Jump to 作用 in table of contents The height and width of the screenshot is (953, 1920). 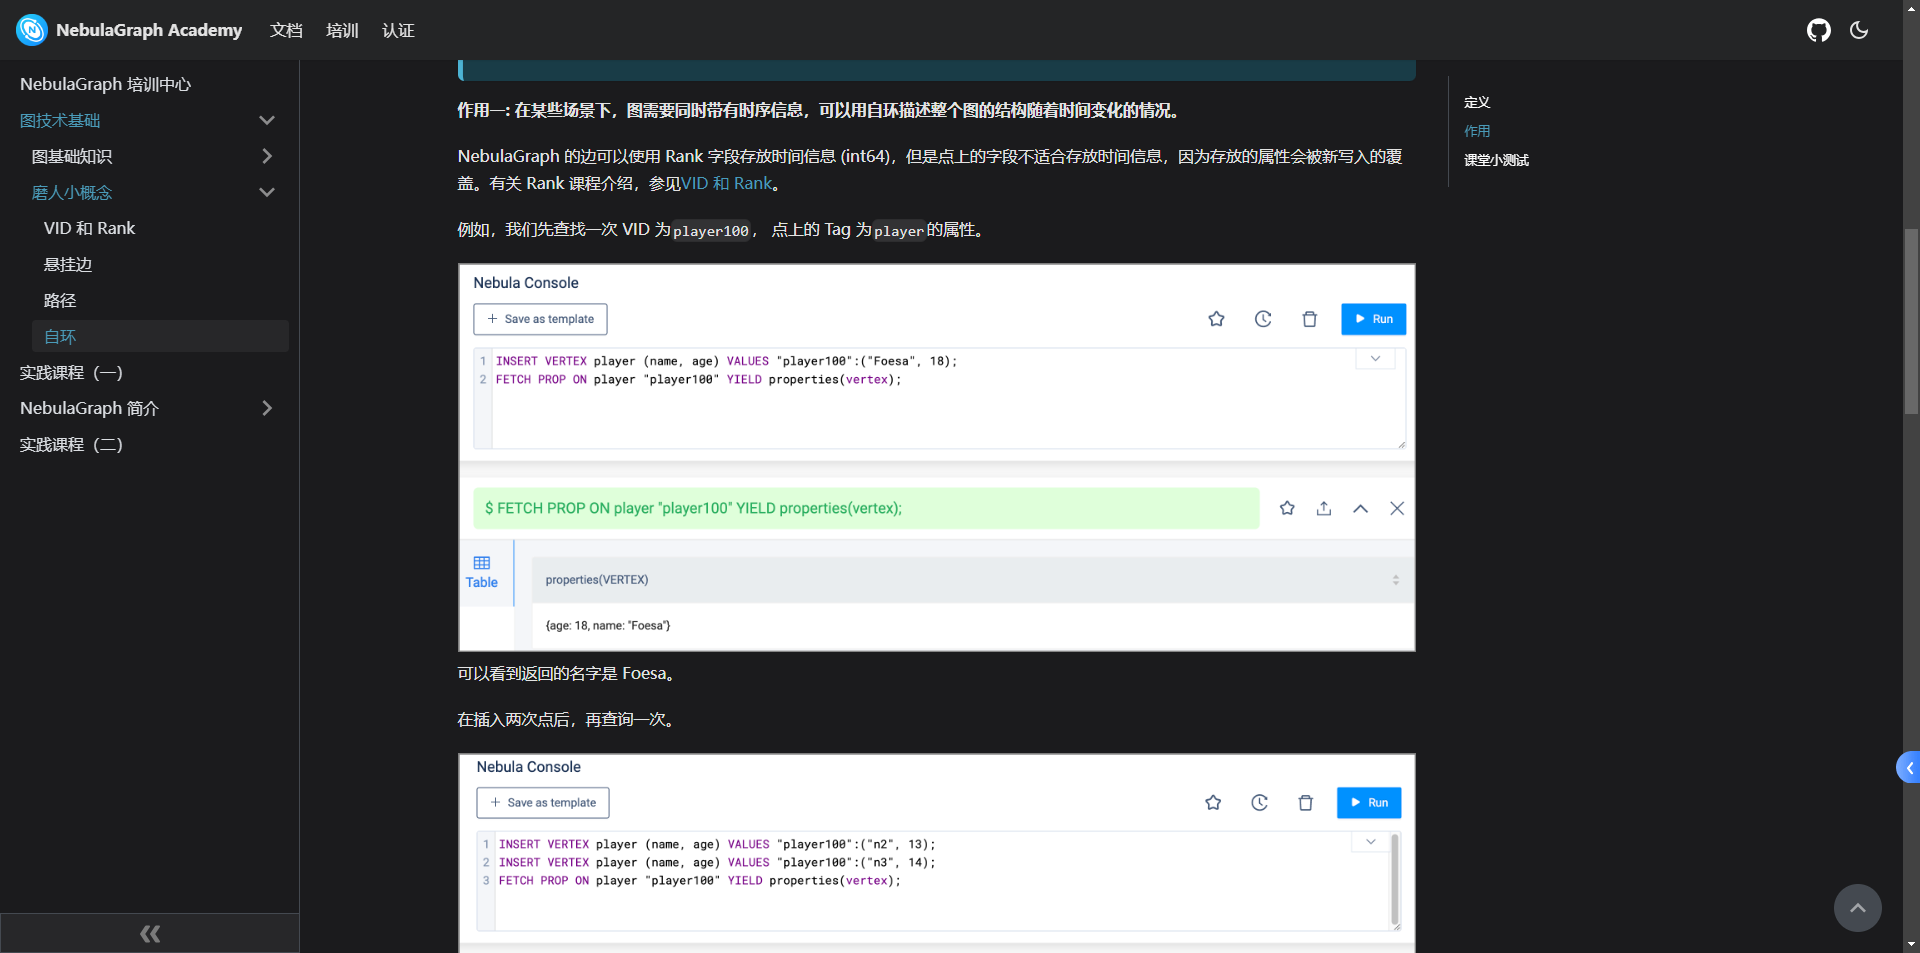coord(1477,131)
